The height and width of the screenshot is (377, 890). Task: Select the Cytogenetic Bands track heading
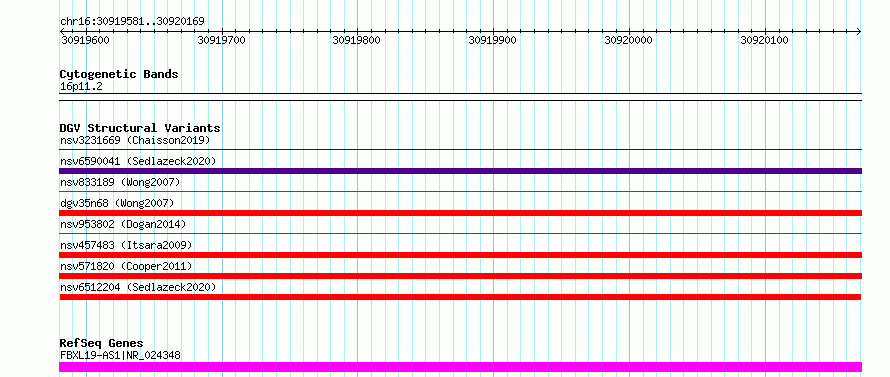click(x=119, y=74)
